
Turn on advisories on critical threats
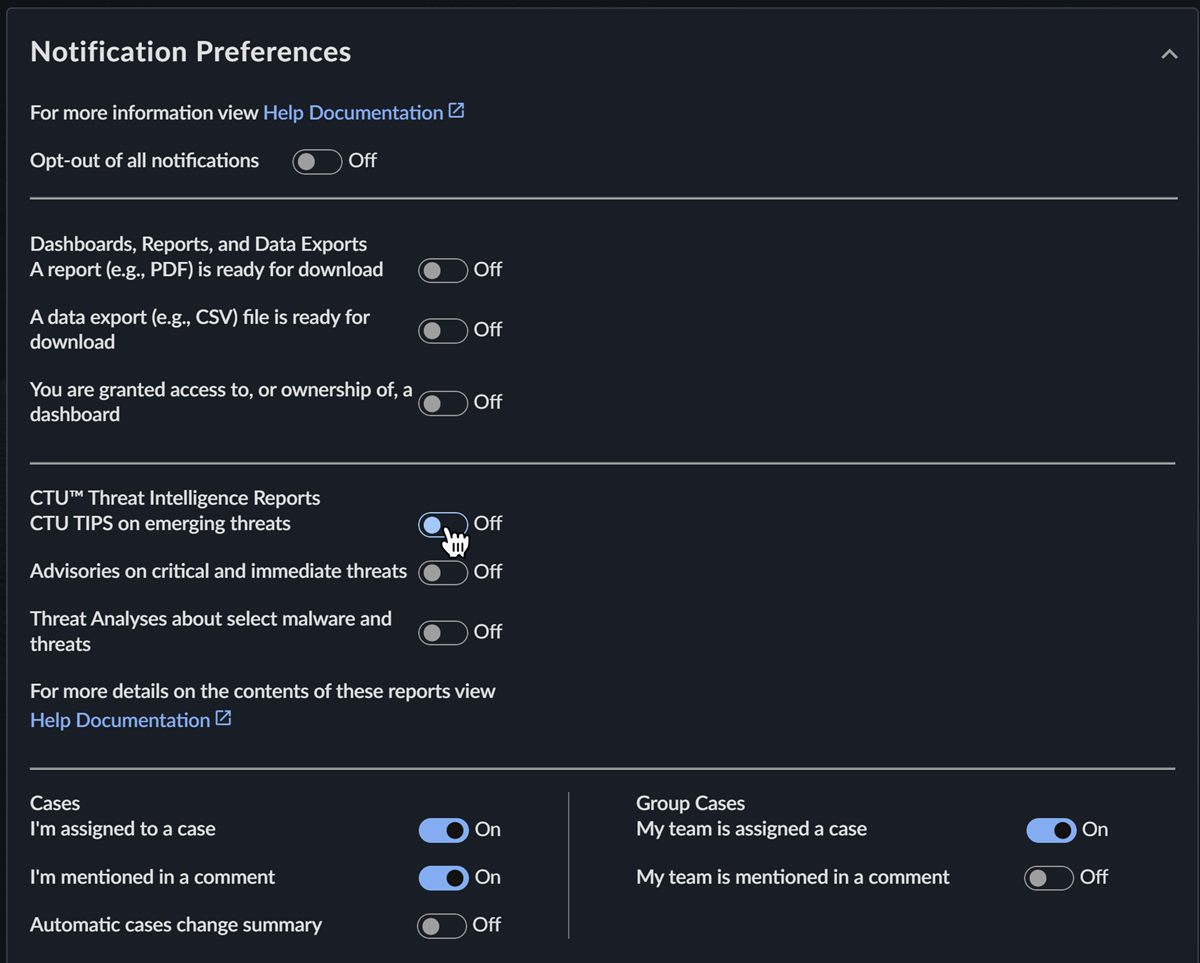click(x=443, y=572)
